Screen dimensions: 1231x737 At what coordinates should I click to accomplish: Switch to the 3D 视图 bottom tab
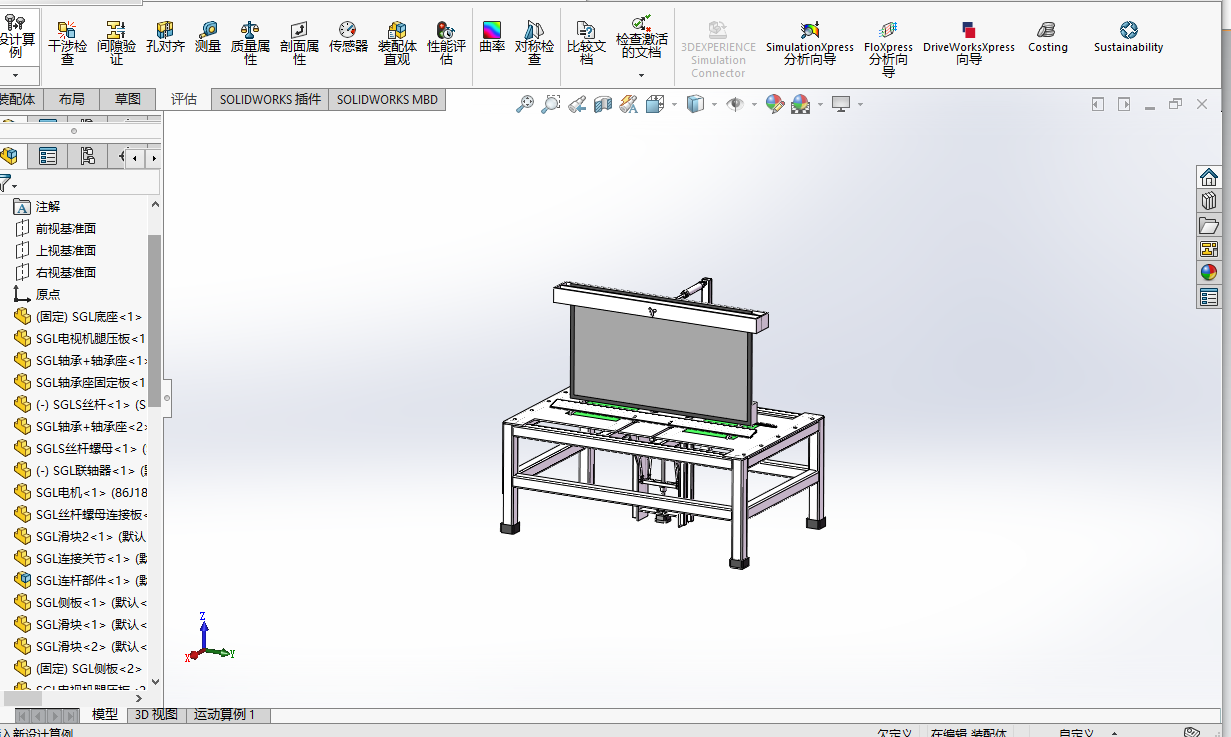(157, 714)
